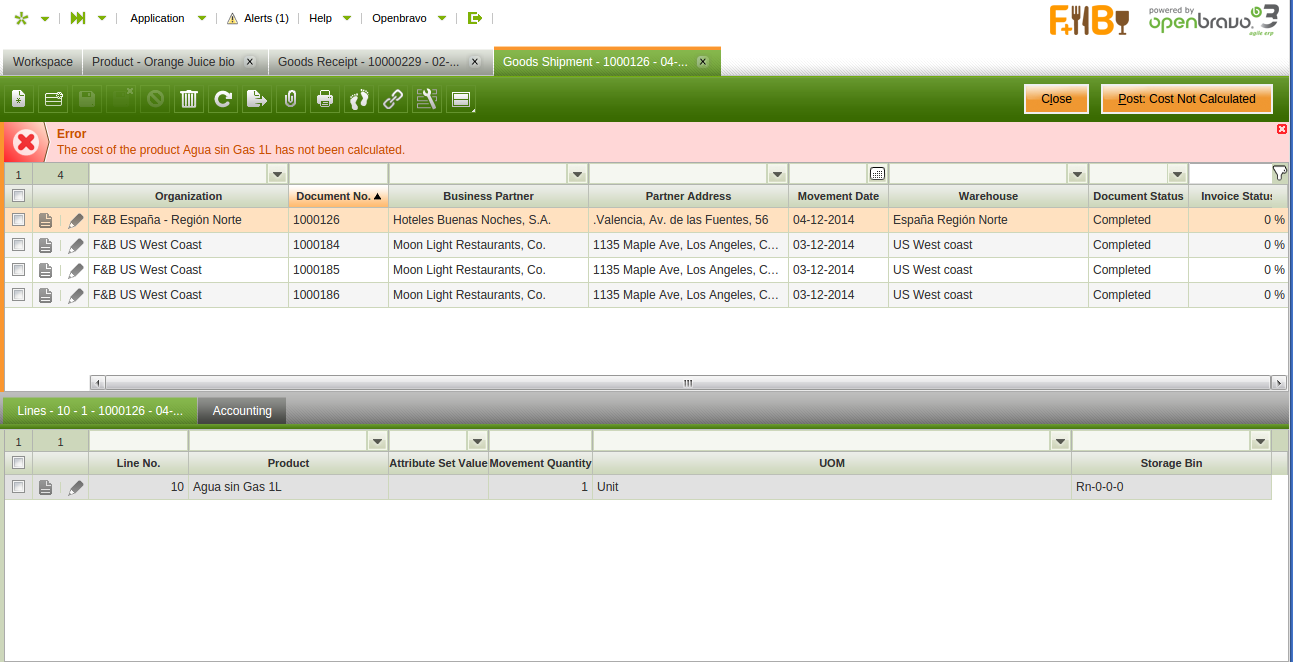Expand the Organization filter dropdown
Image resolution: width=1293 pixels, height=662 pixels.
[277, 175]
